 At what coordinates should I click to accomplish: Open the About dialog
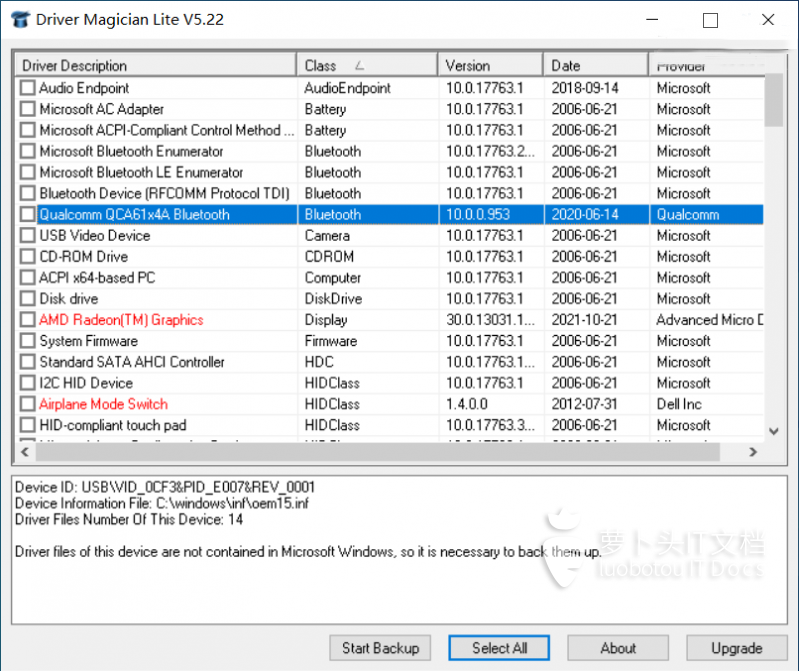coord(618,648)
